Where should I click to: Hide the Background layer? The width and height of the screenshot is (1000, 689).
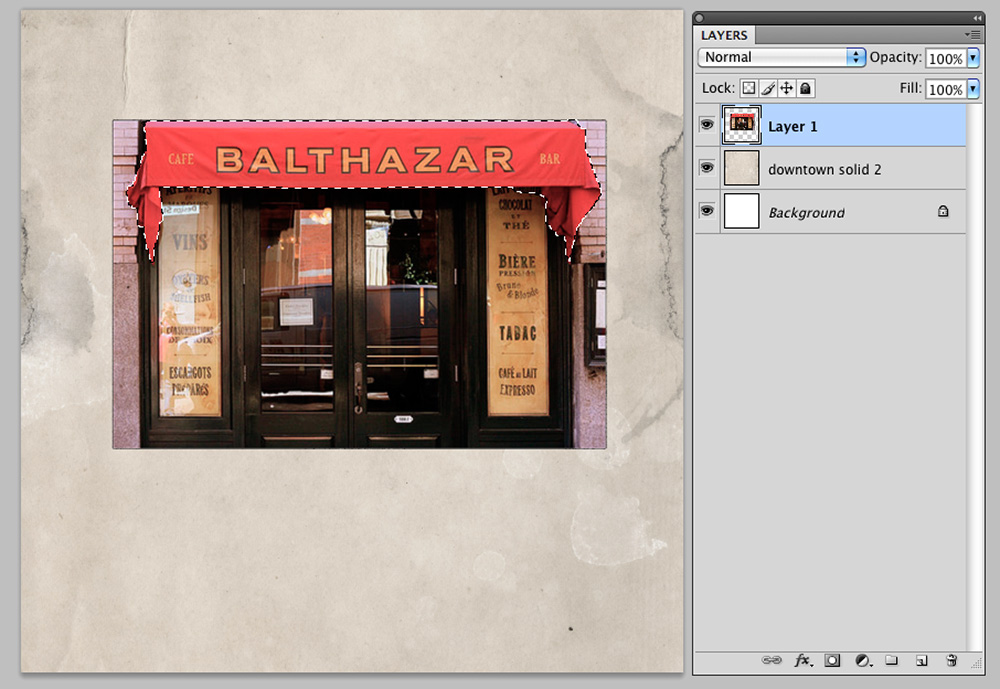coord(707,211)
